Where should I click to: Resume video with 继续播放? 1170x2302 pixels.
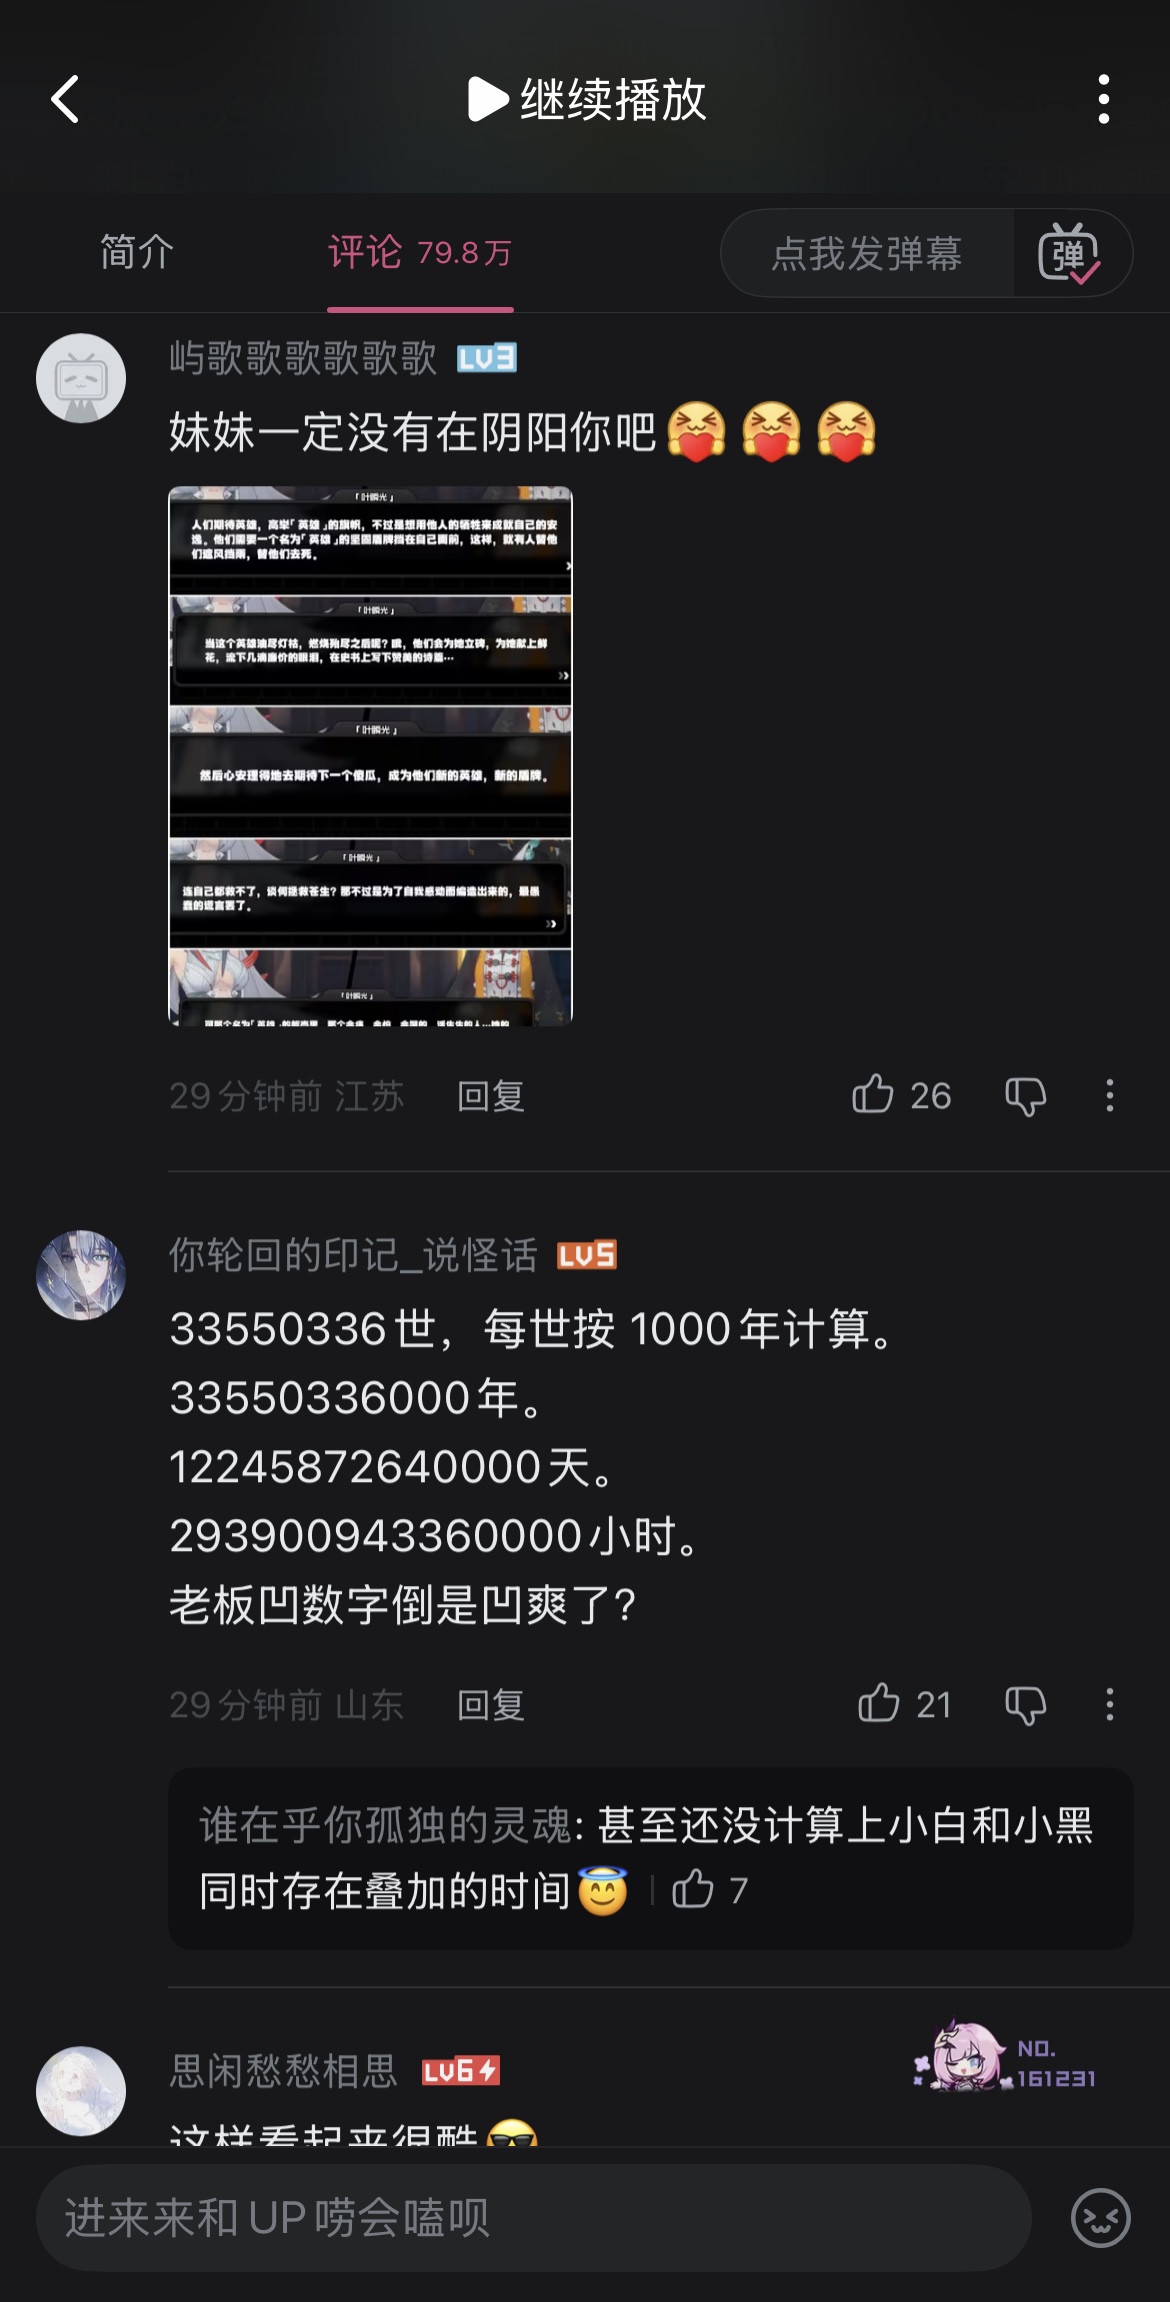click(588, 99)
